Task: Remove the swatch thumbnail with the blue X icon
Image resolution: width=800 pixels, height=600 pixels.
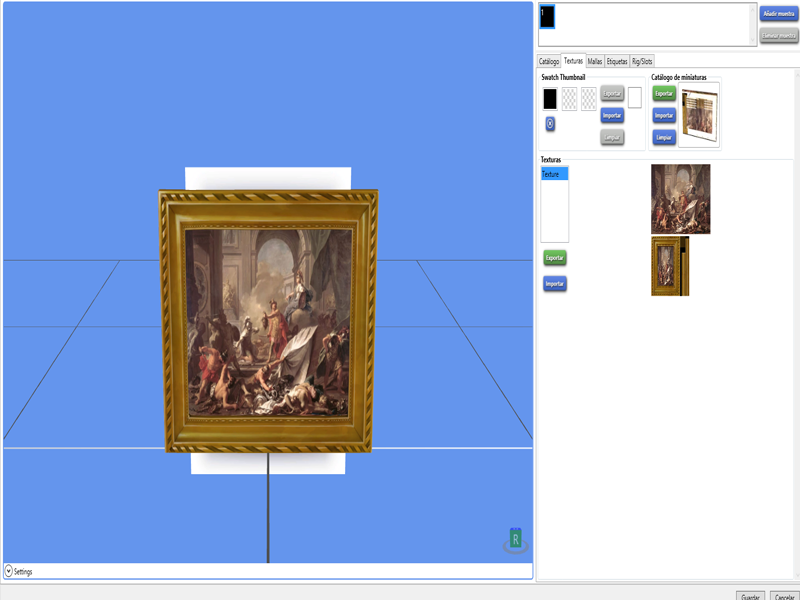Action: tap(550, 124)
